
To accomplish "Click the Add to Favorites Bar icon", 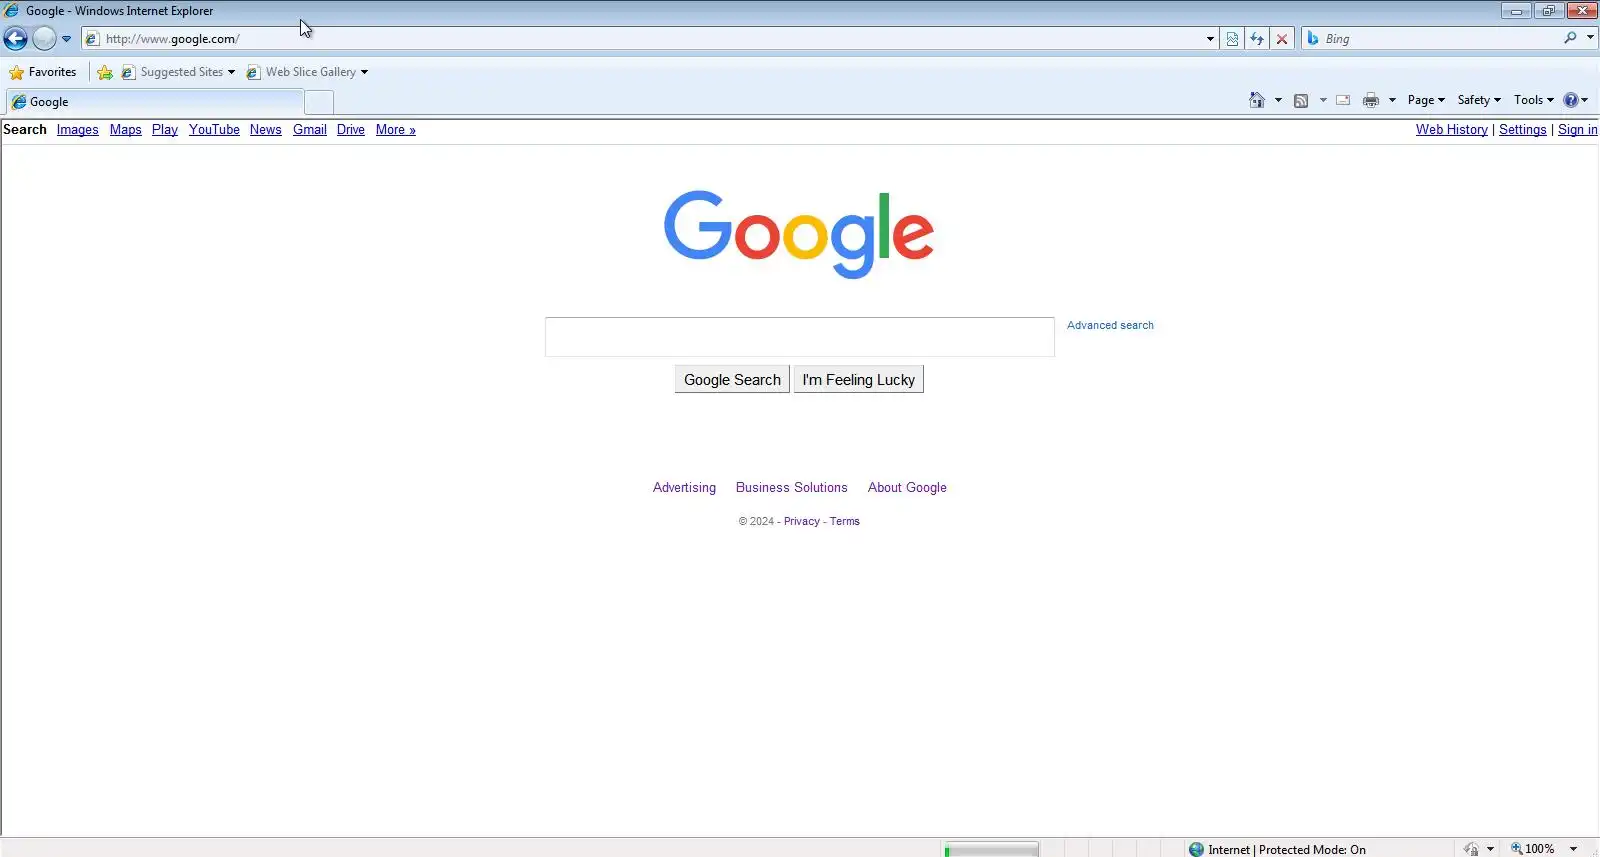I will coord(105,72).
